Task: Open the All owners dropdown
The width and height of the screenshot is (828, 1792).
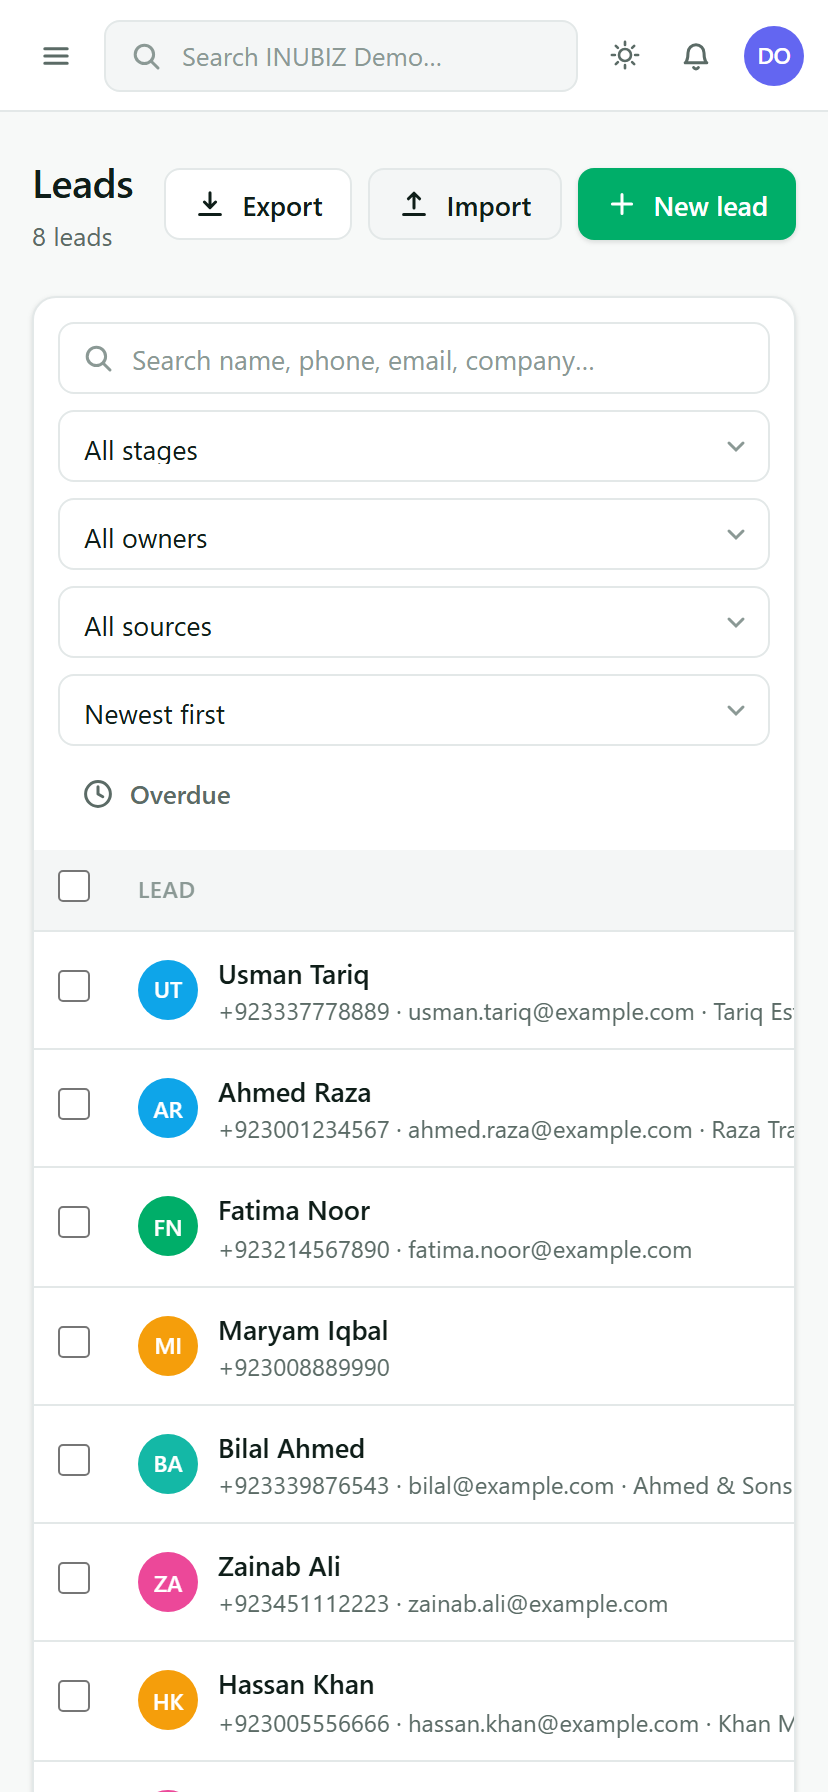Action: (x=414, y=534)
